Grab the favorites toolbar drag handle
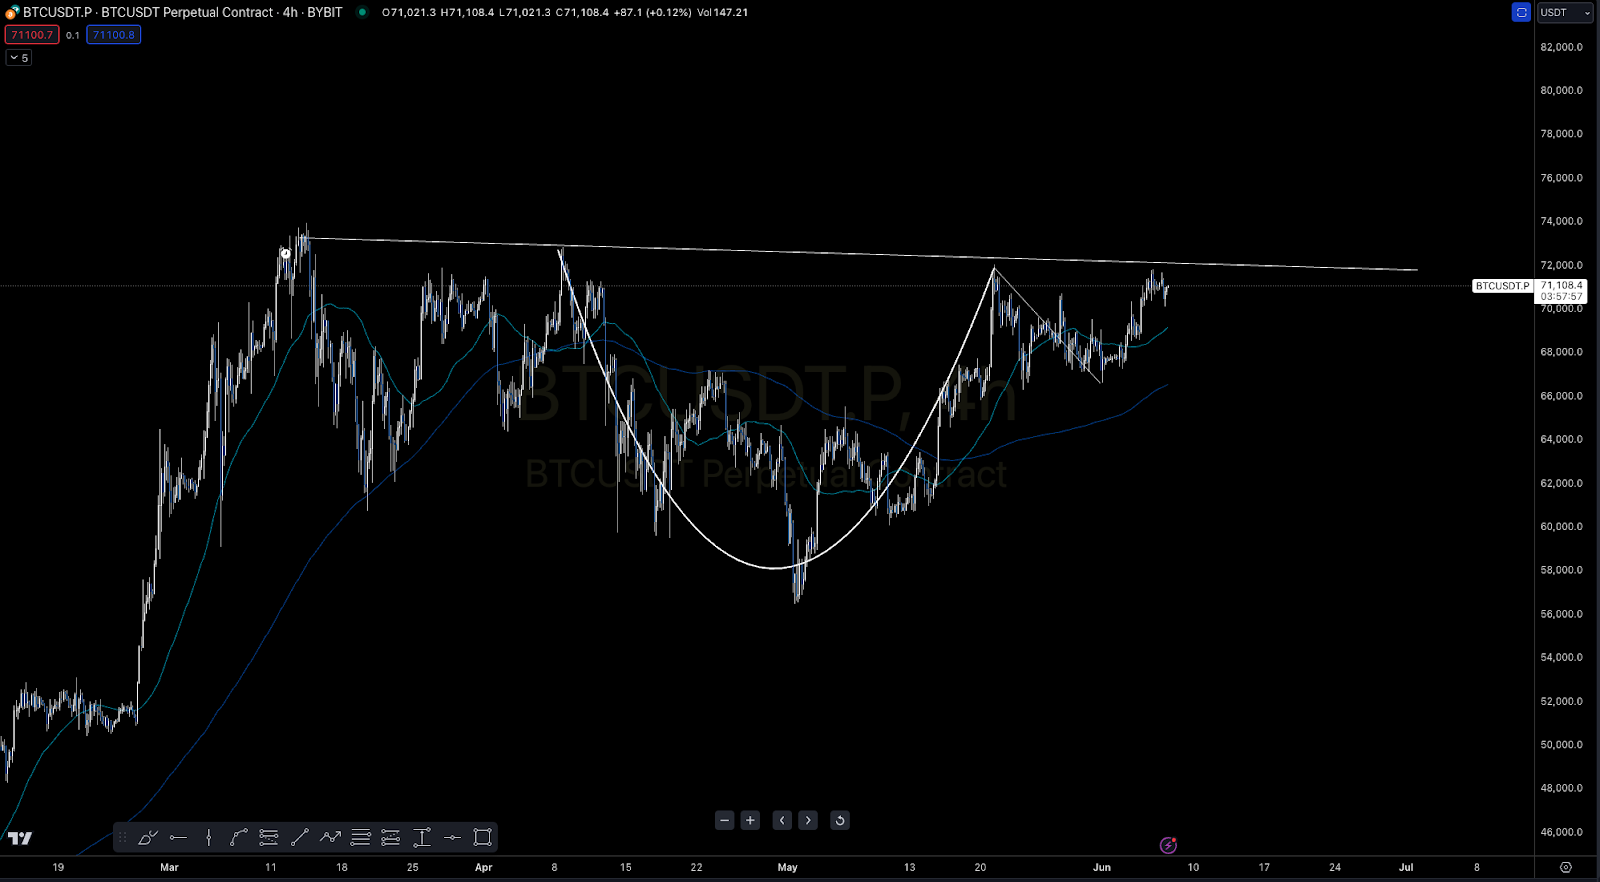The width and height of the screenshot is (1600, 882). pyautogui.click(x=123, y=837)
